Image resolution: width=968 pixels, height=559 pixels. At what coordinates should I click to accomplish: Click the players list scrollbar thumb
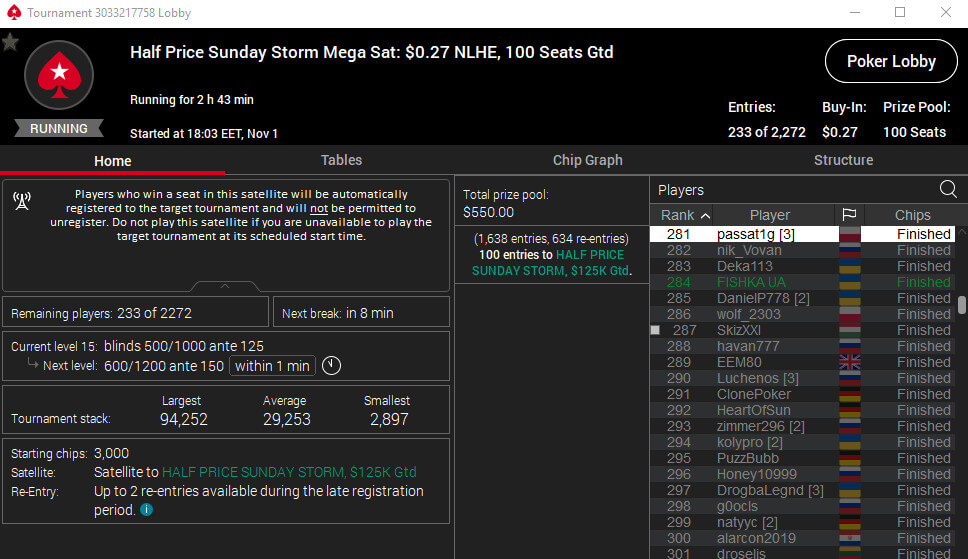(962, 305)
